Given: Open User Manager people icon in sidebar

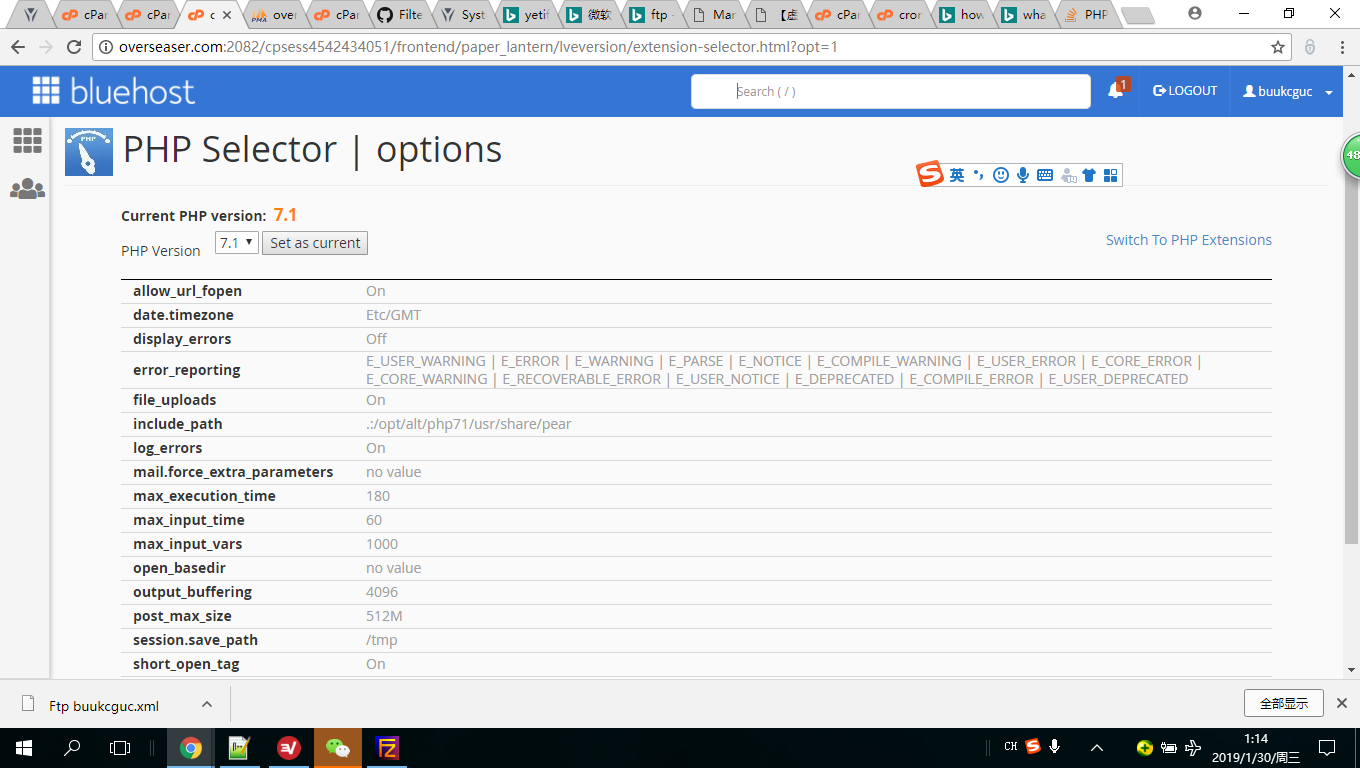Looking at the screenshot, I should pos(27,189).
